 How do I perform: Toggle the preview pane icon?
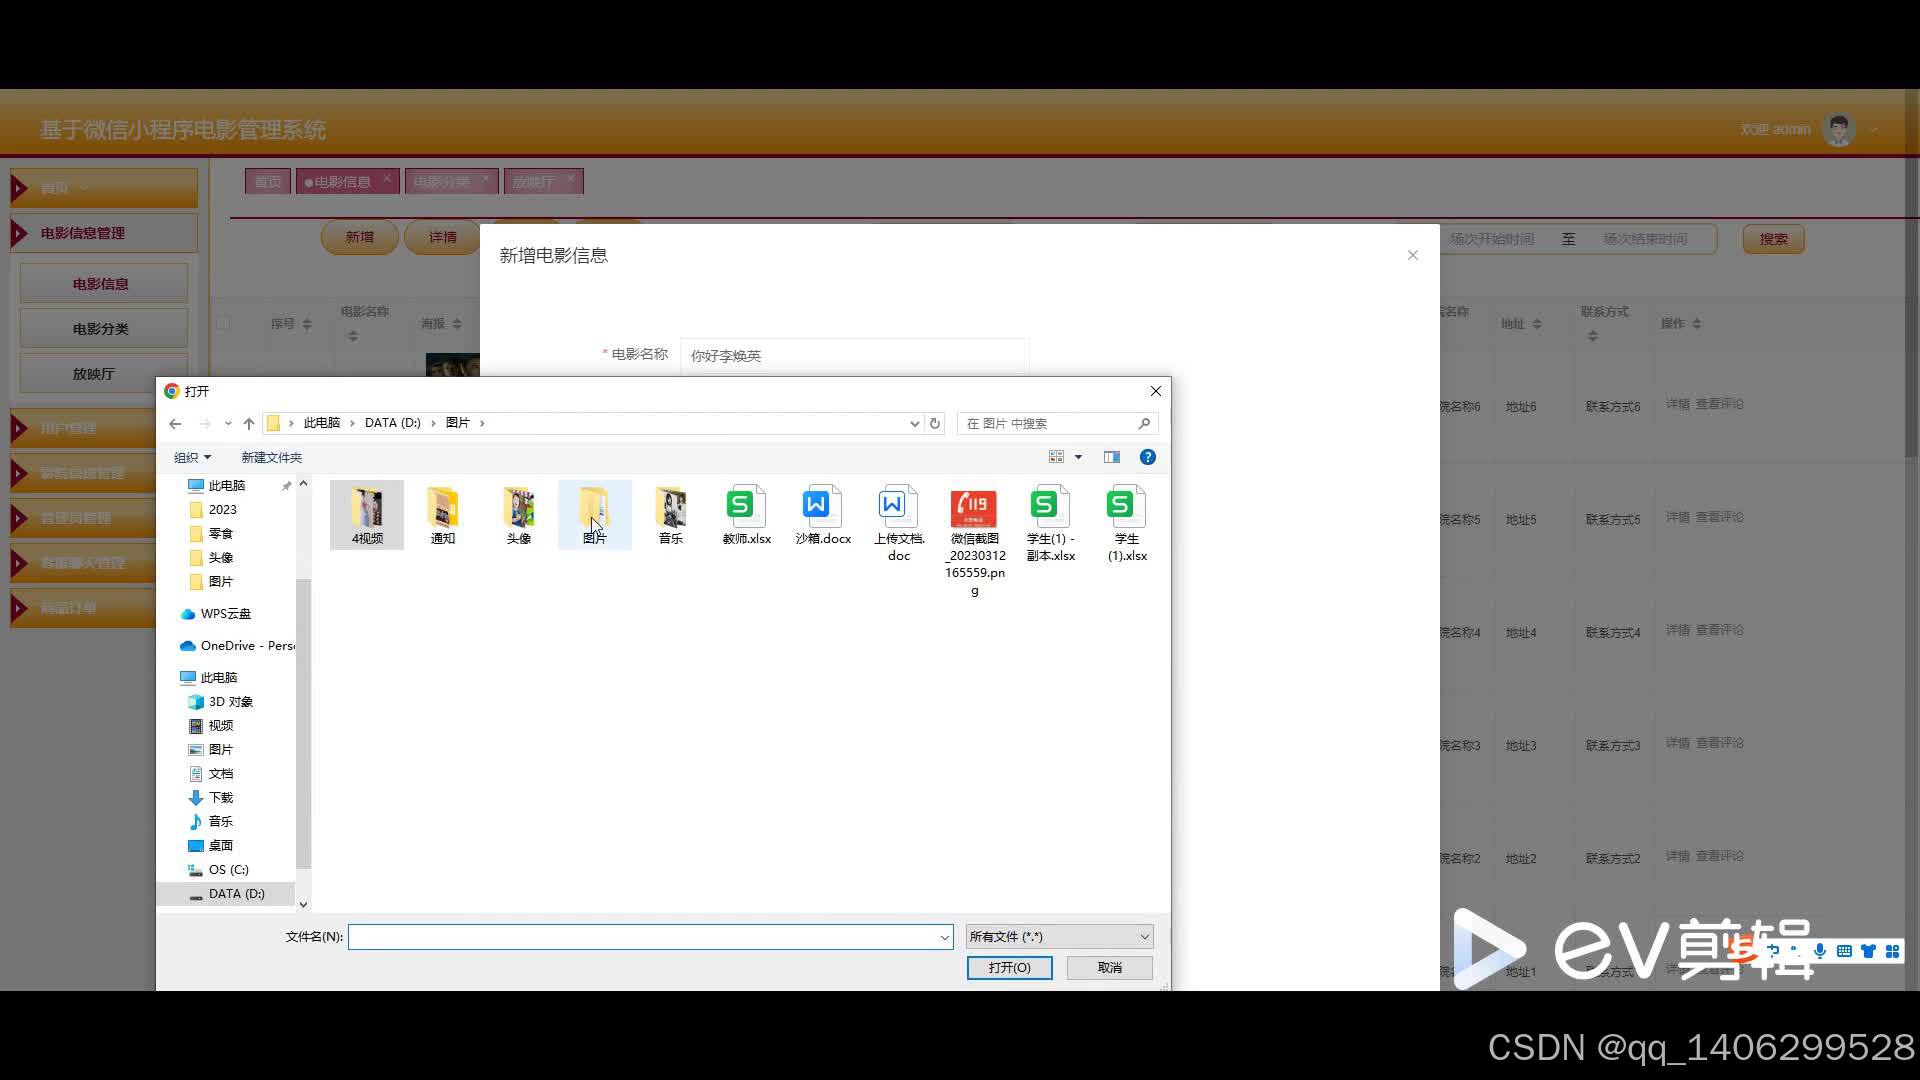click(x=1111, y=457)
